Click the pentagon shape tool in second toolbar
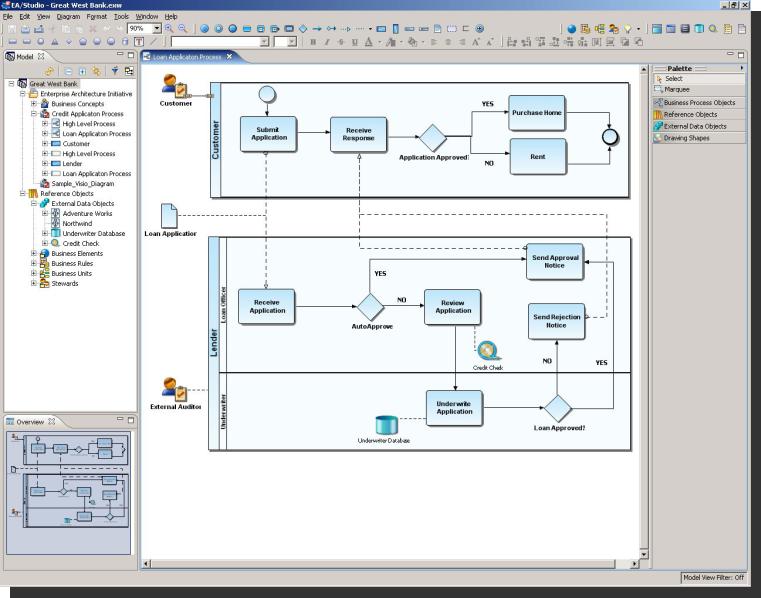The width and height of the screenshot is (761, 598). click(83, 42)
